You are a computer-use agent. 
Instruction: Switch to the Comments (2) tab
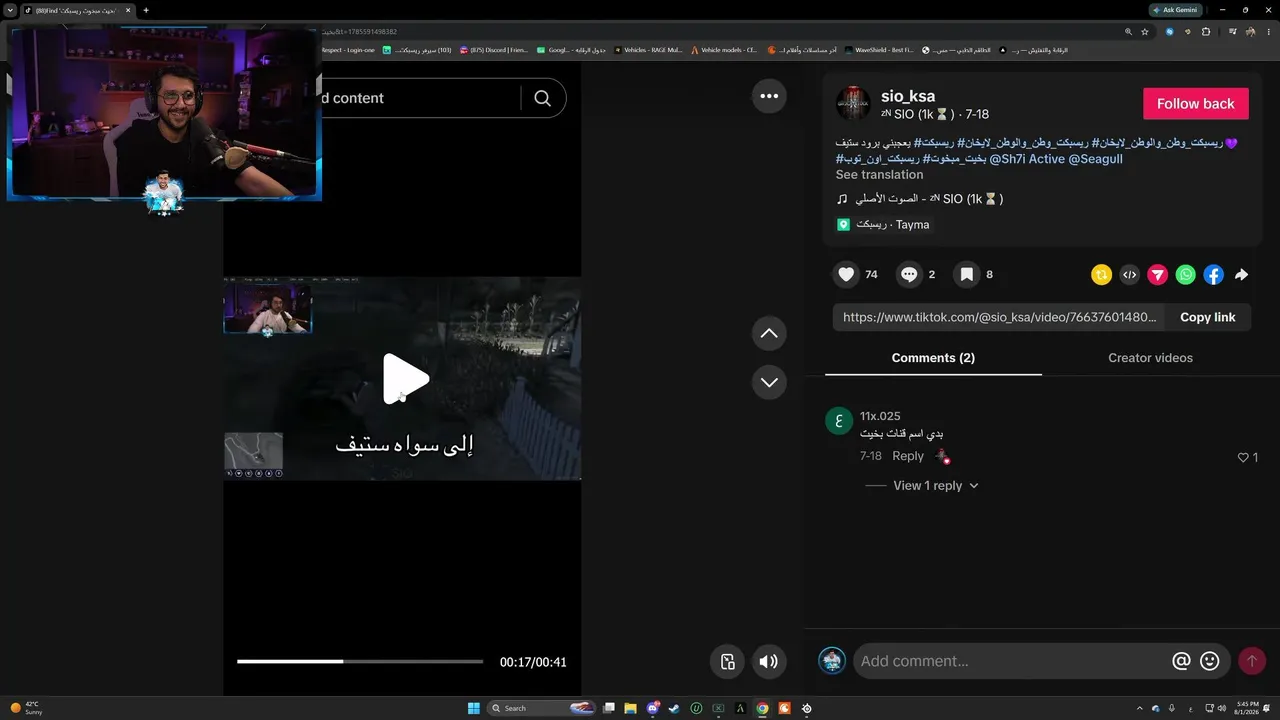point(933,358)
